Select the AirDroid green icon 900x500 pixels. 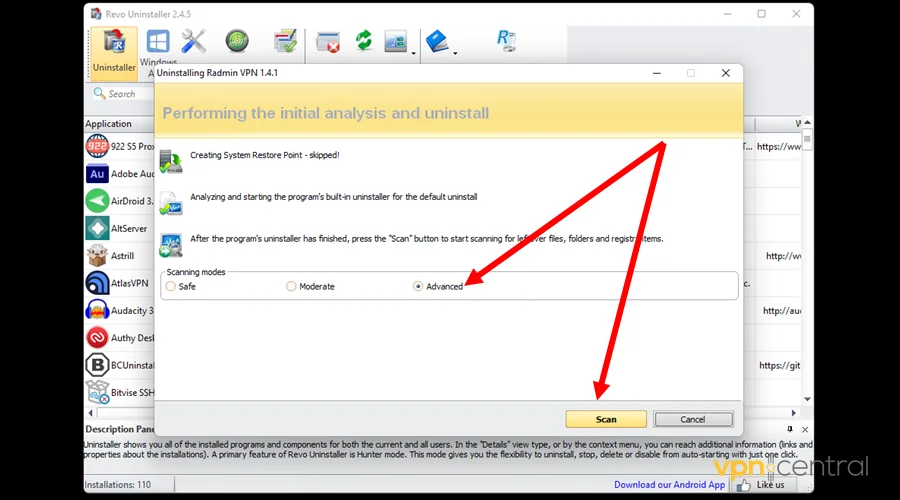(97, 201)
